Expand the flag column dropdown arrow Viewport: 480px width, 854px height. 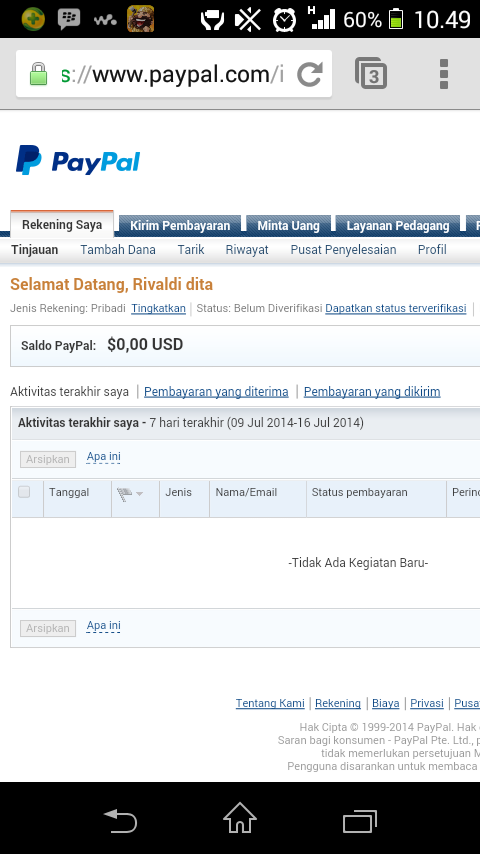pyautogui.click(x=139, y=494)
